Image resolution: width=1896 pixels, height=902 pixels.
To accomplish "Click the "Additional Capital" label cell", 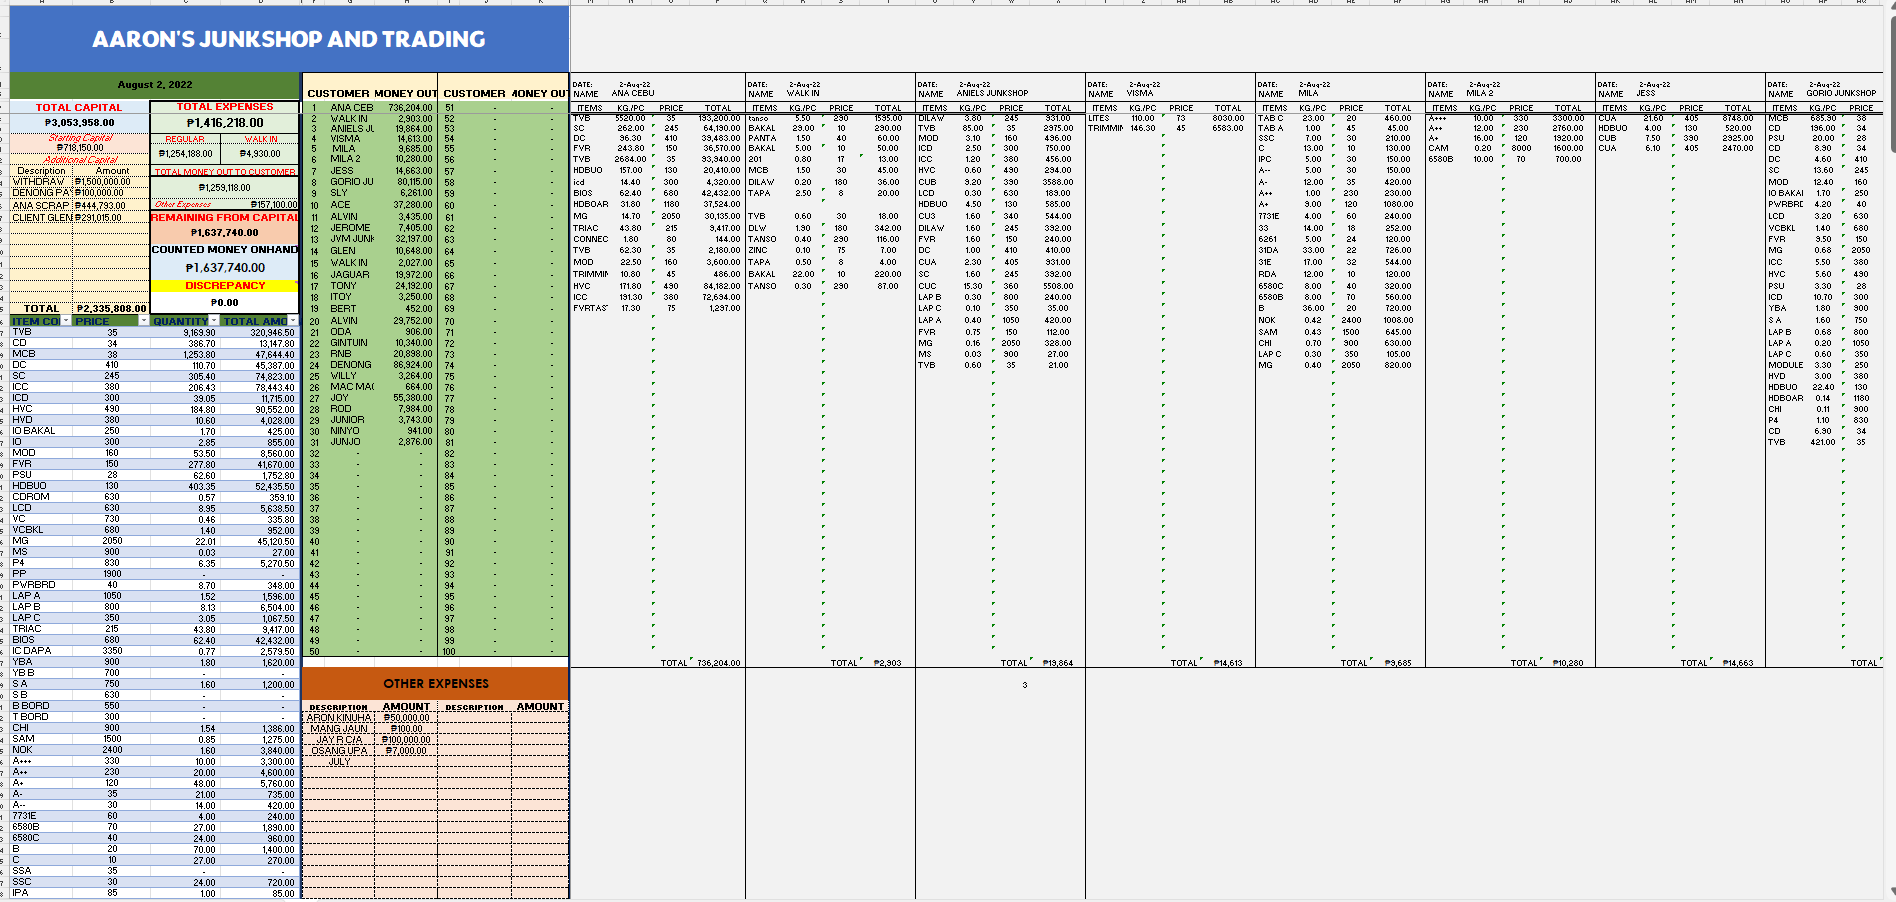I will point(80,160).
